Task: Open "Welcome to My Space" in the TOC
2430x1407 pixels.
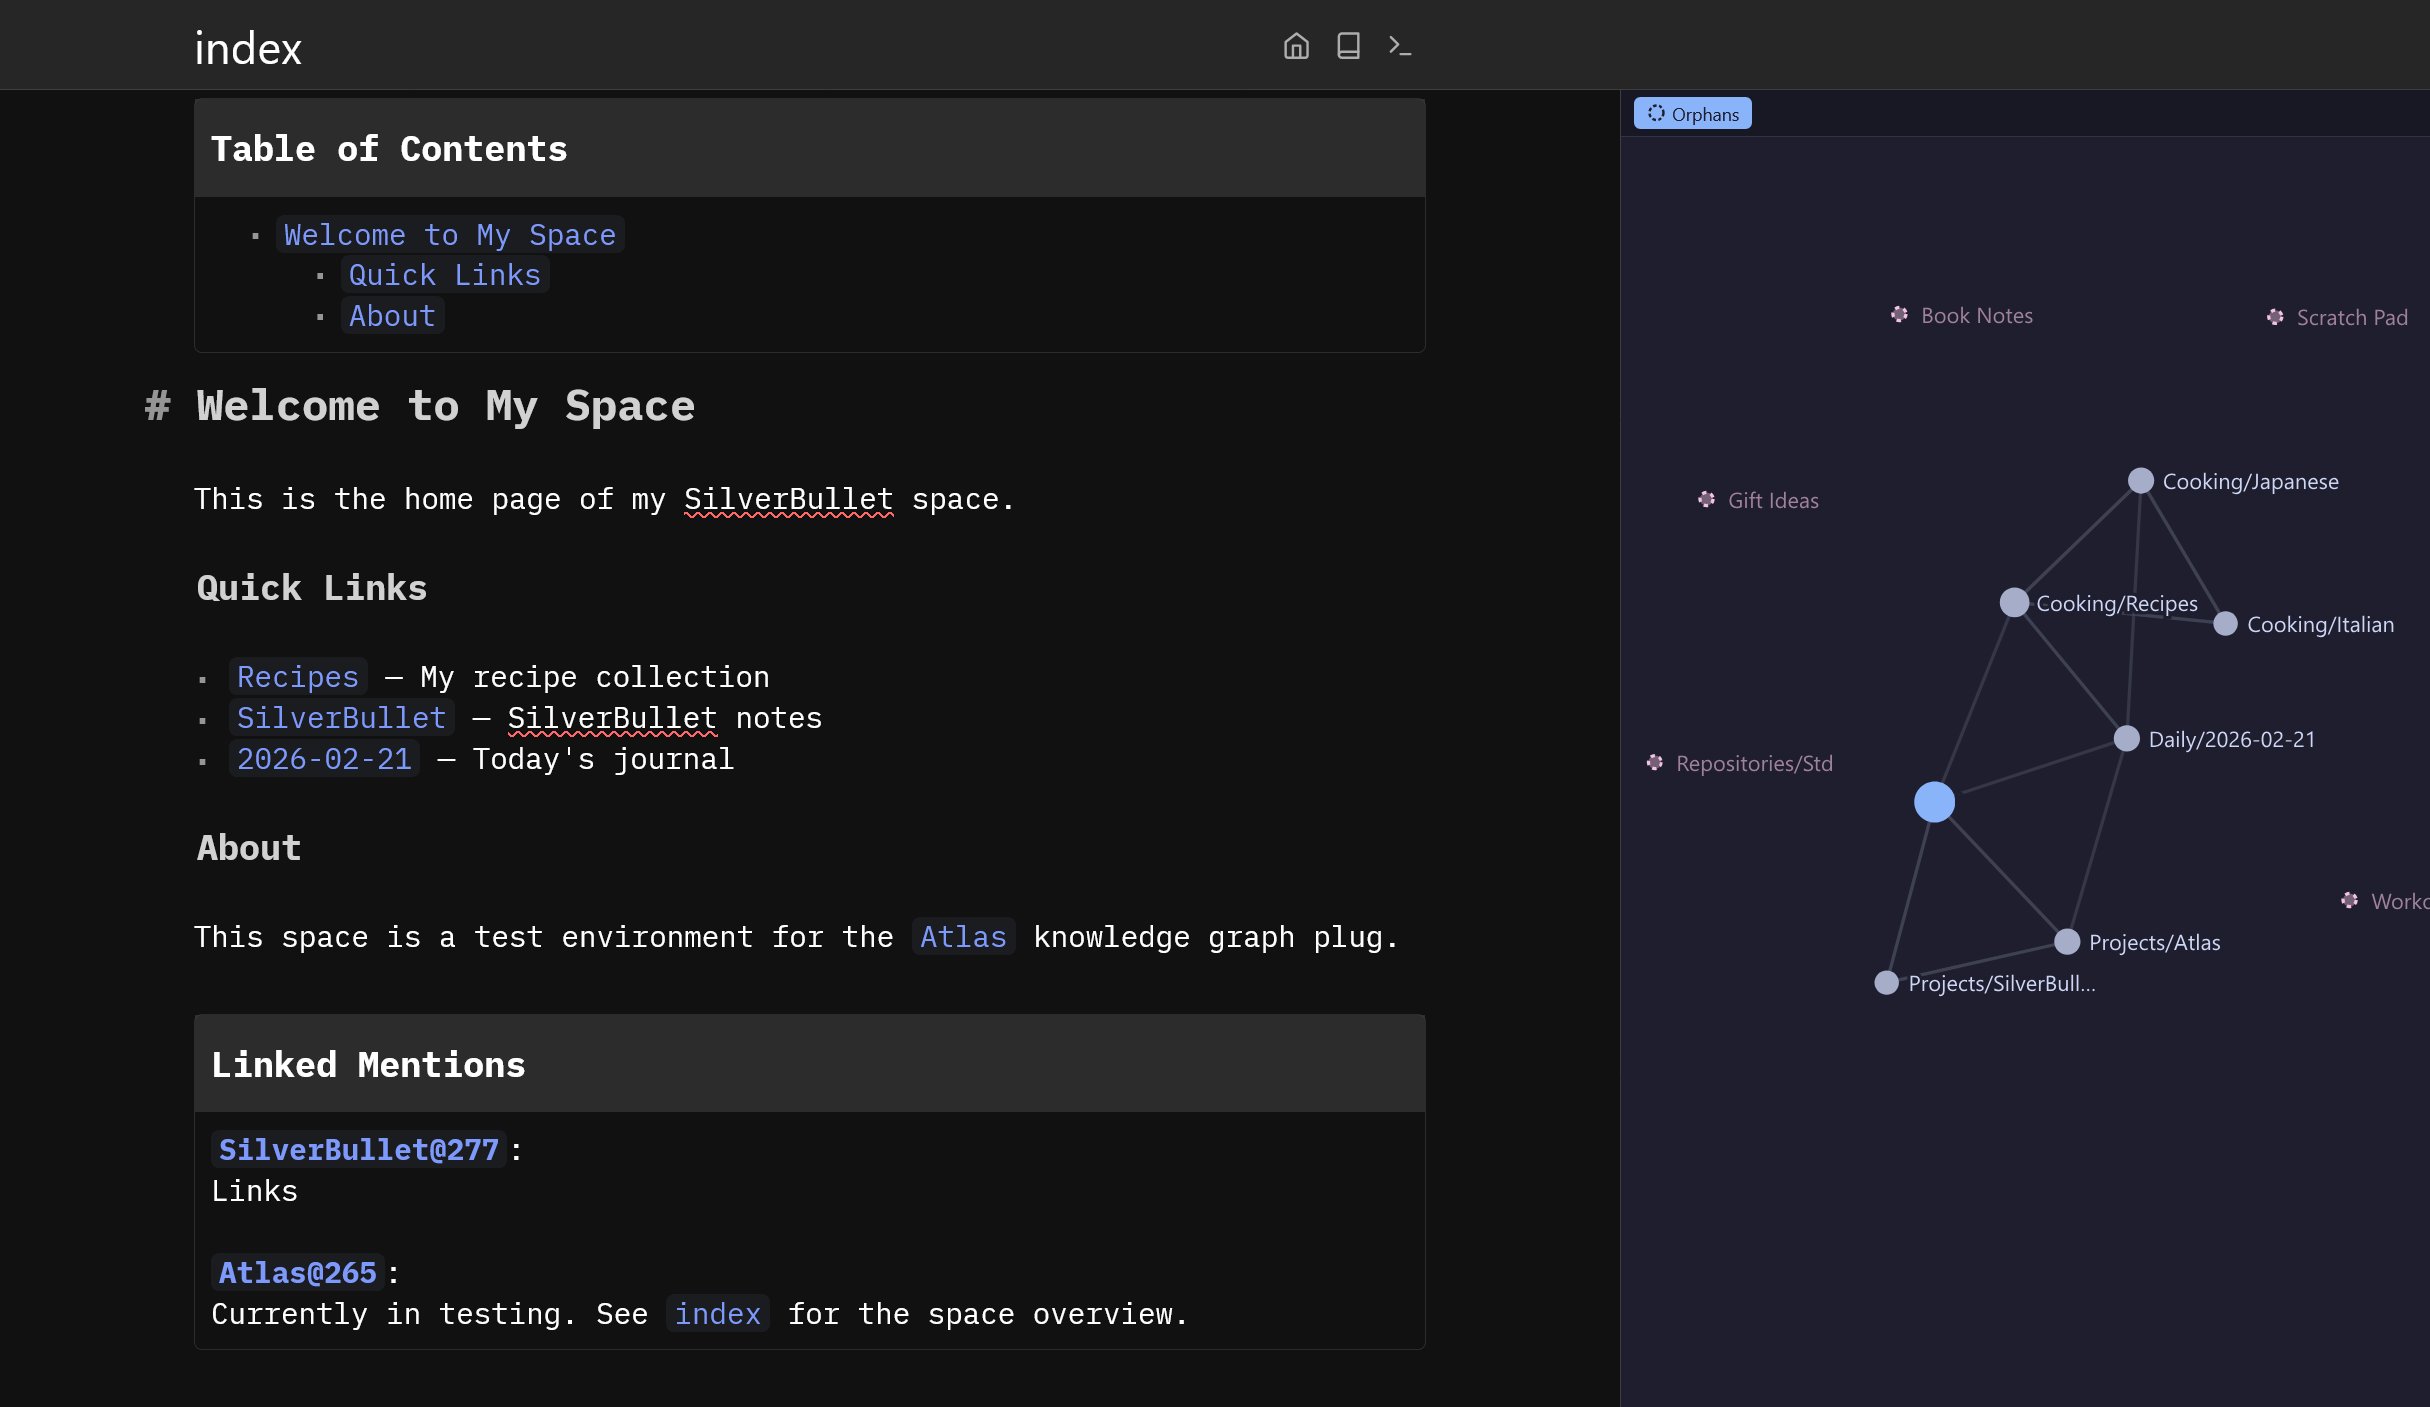Action: (x=448, y=234)
